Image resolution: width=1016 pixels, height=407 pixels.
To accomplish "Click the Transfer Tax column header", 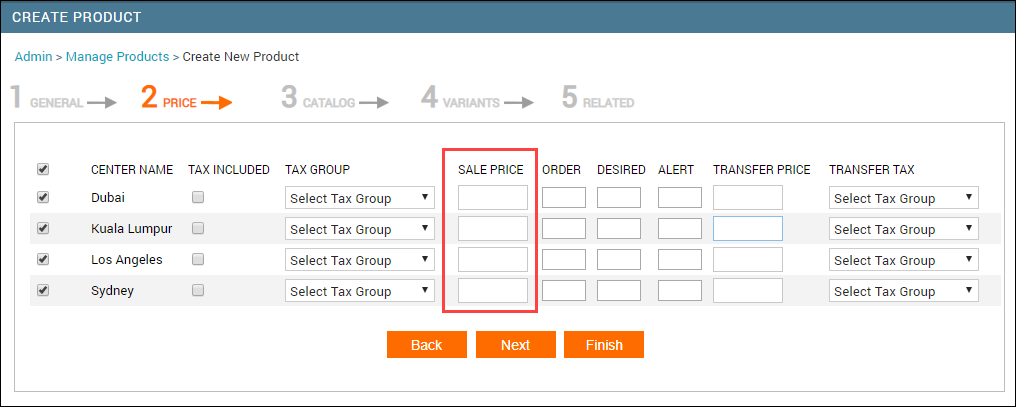I will (x=872, y=170).
